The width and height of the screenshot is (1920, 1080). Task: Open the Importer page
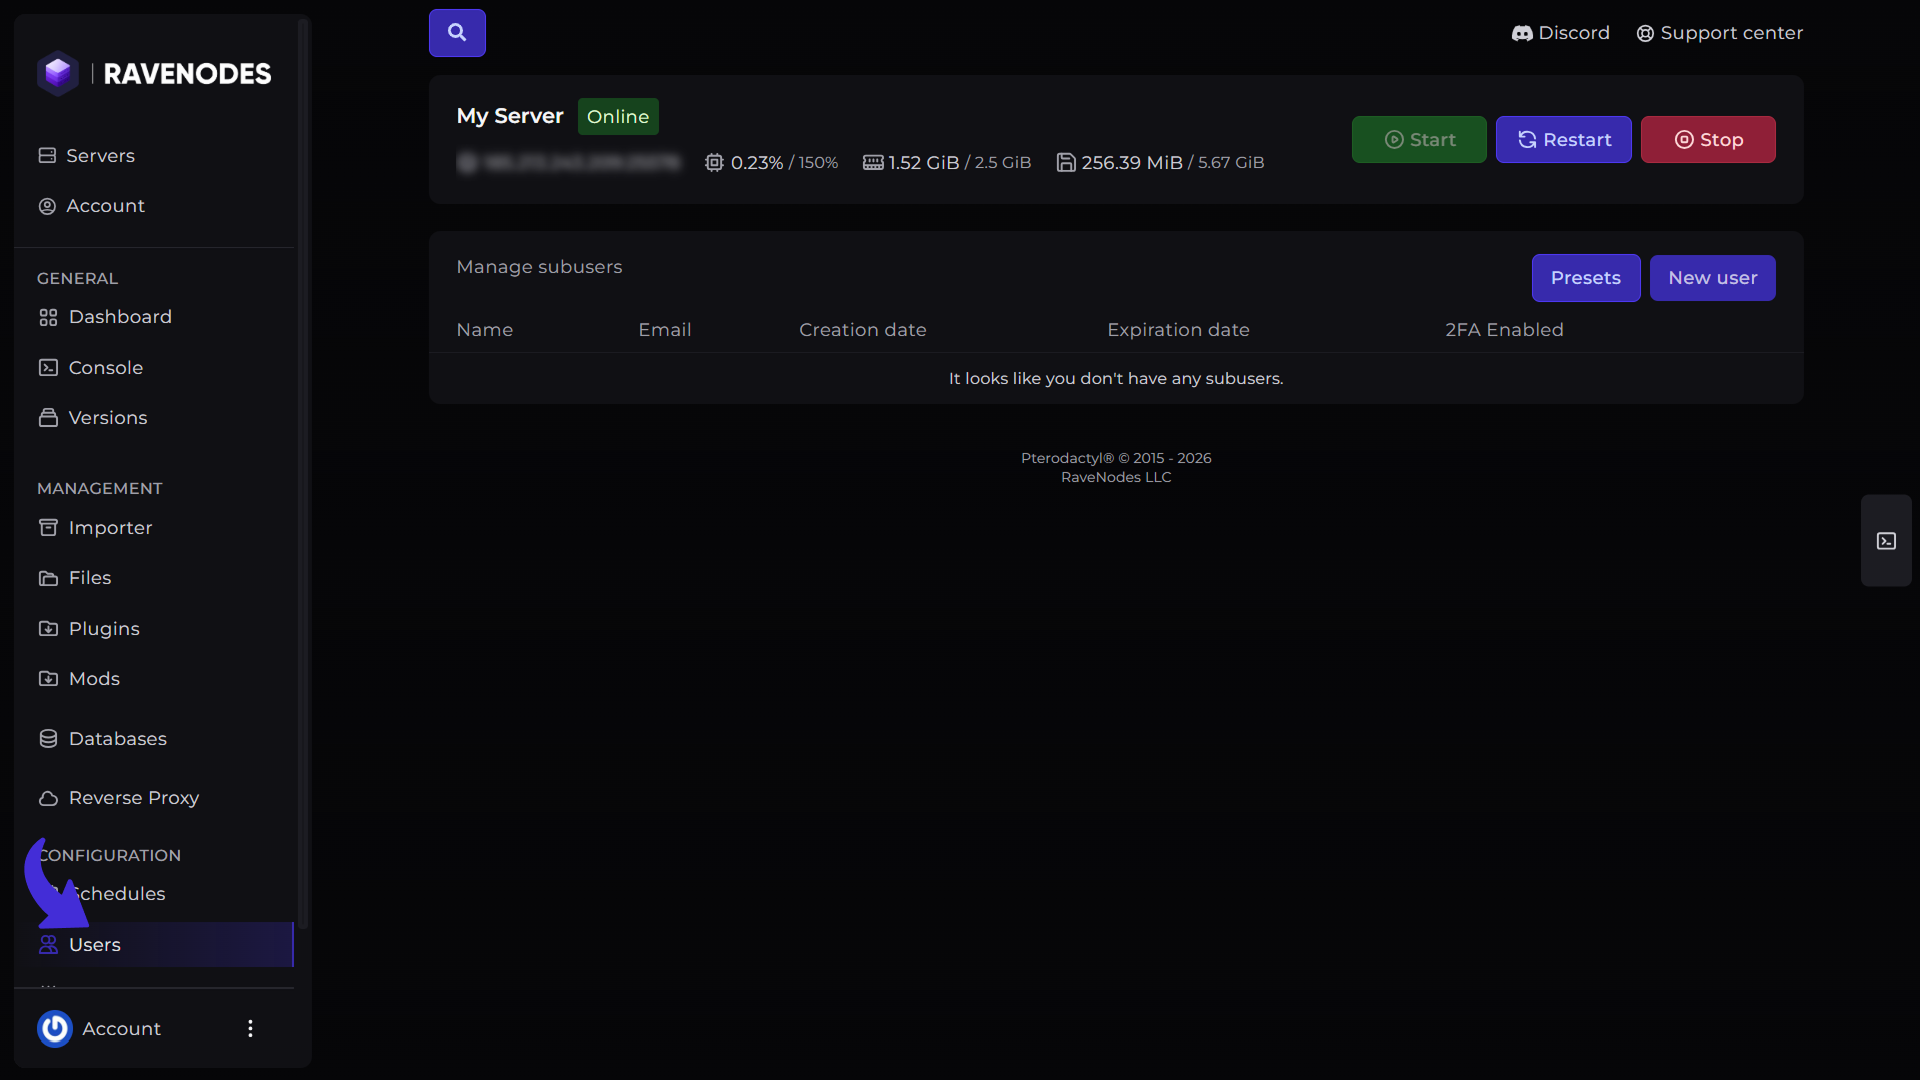(x=96, y=528)
